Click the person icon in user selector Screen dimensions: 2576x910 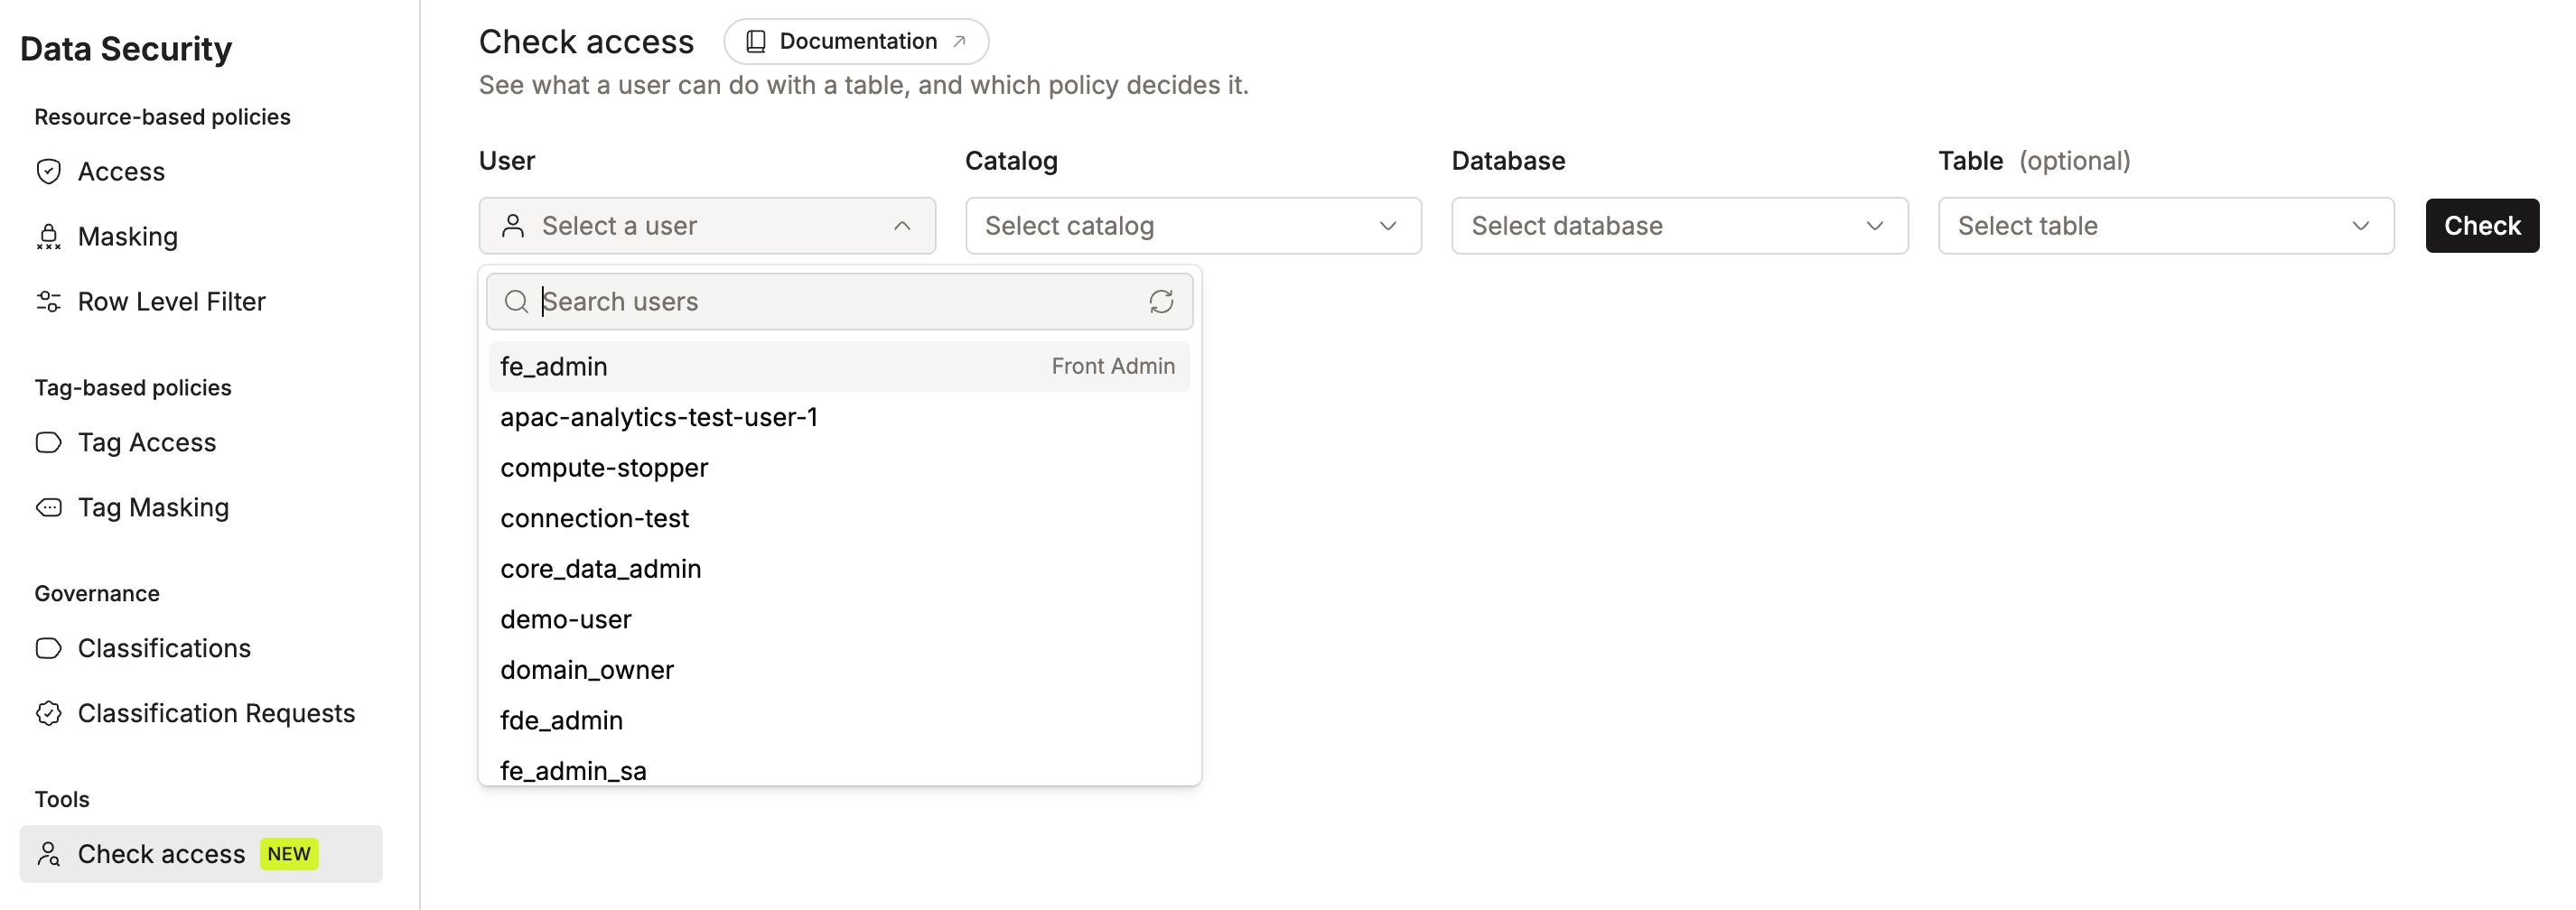(x=513, y=225)
